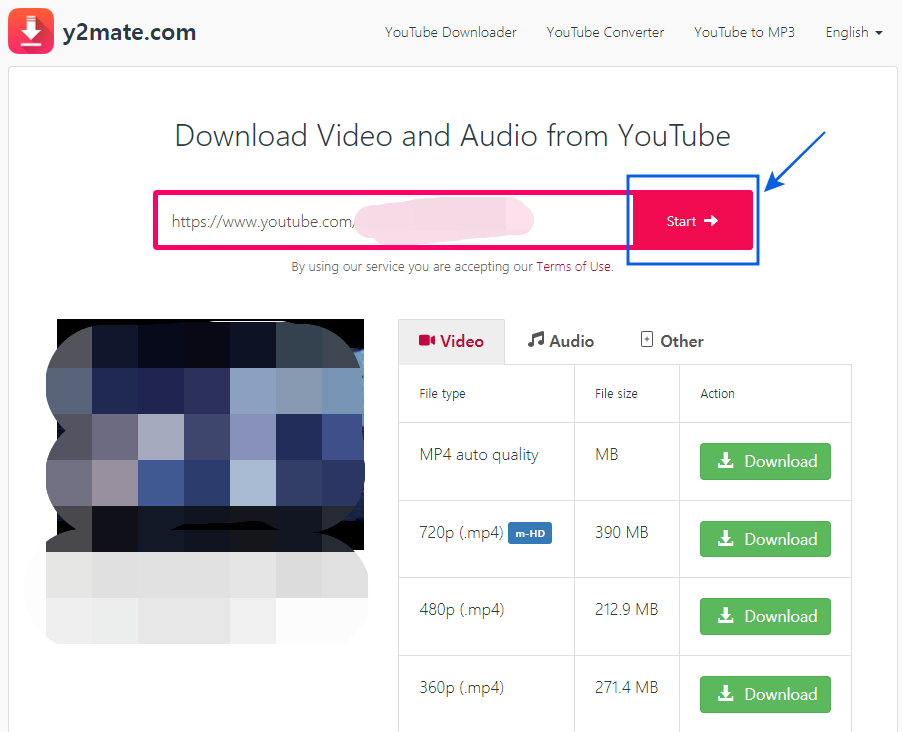This screenshot has width=902, height=732.
Task: Select the '271.4 MB' file size
Action: click(x=626, y=687)
